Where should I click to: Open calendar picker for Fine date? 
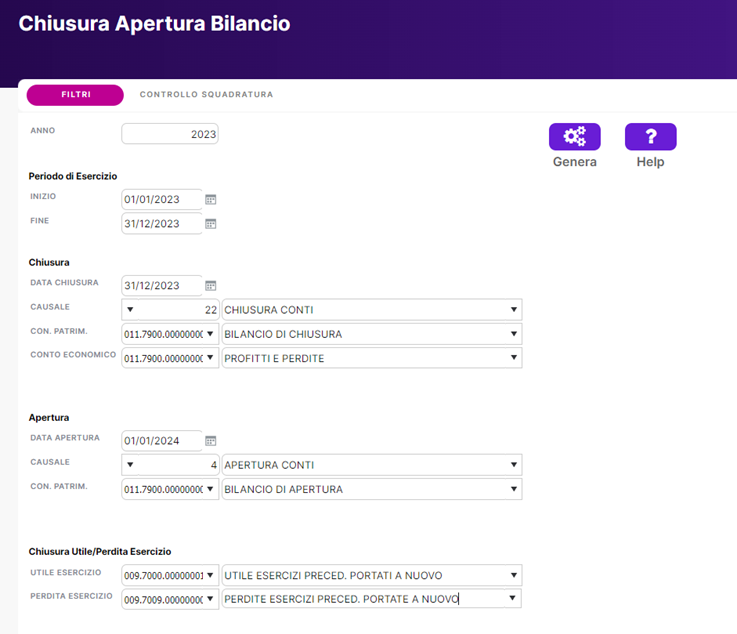click(211, 224)
